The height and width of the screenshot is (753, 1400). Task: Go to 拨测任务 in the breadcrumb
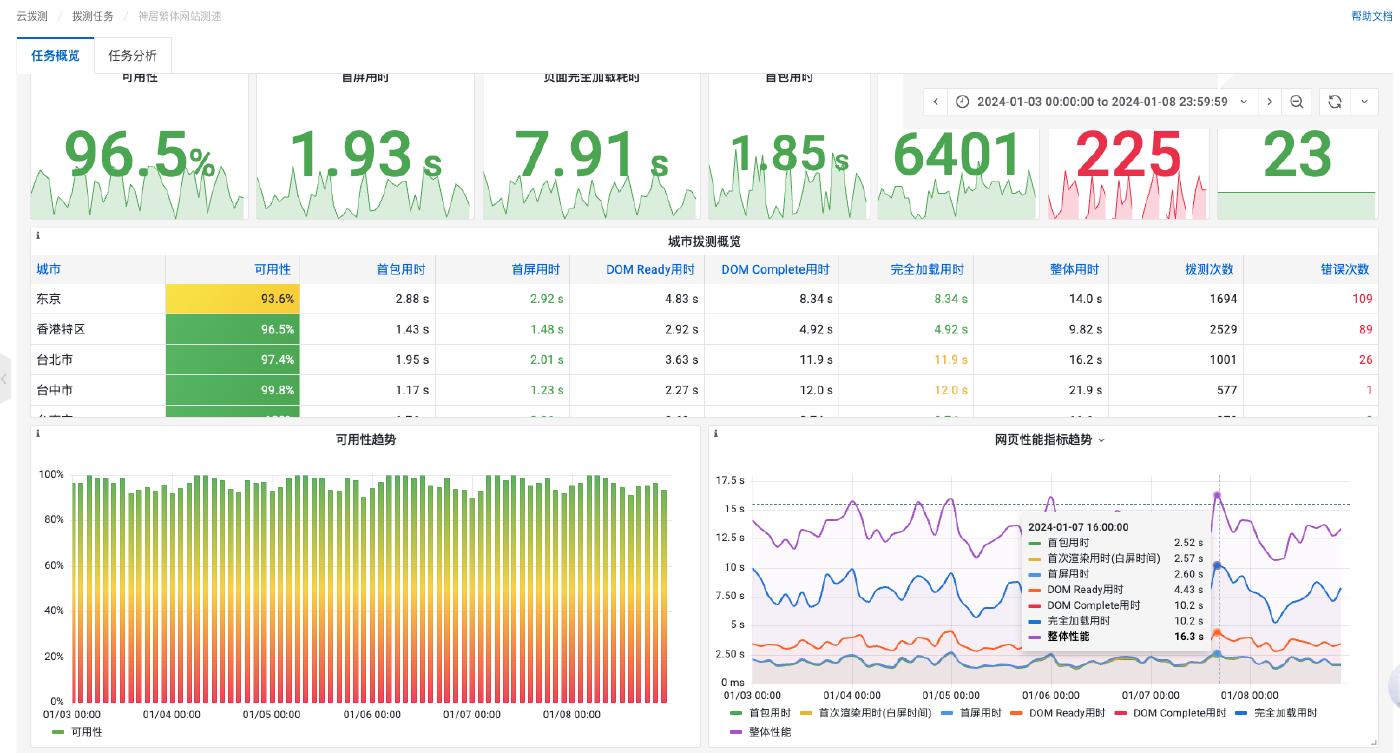93,16
